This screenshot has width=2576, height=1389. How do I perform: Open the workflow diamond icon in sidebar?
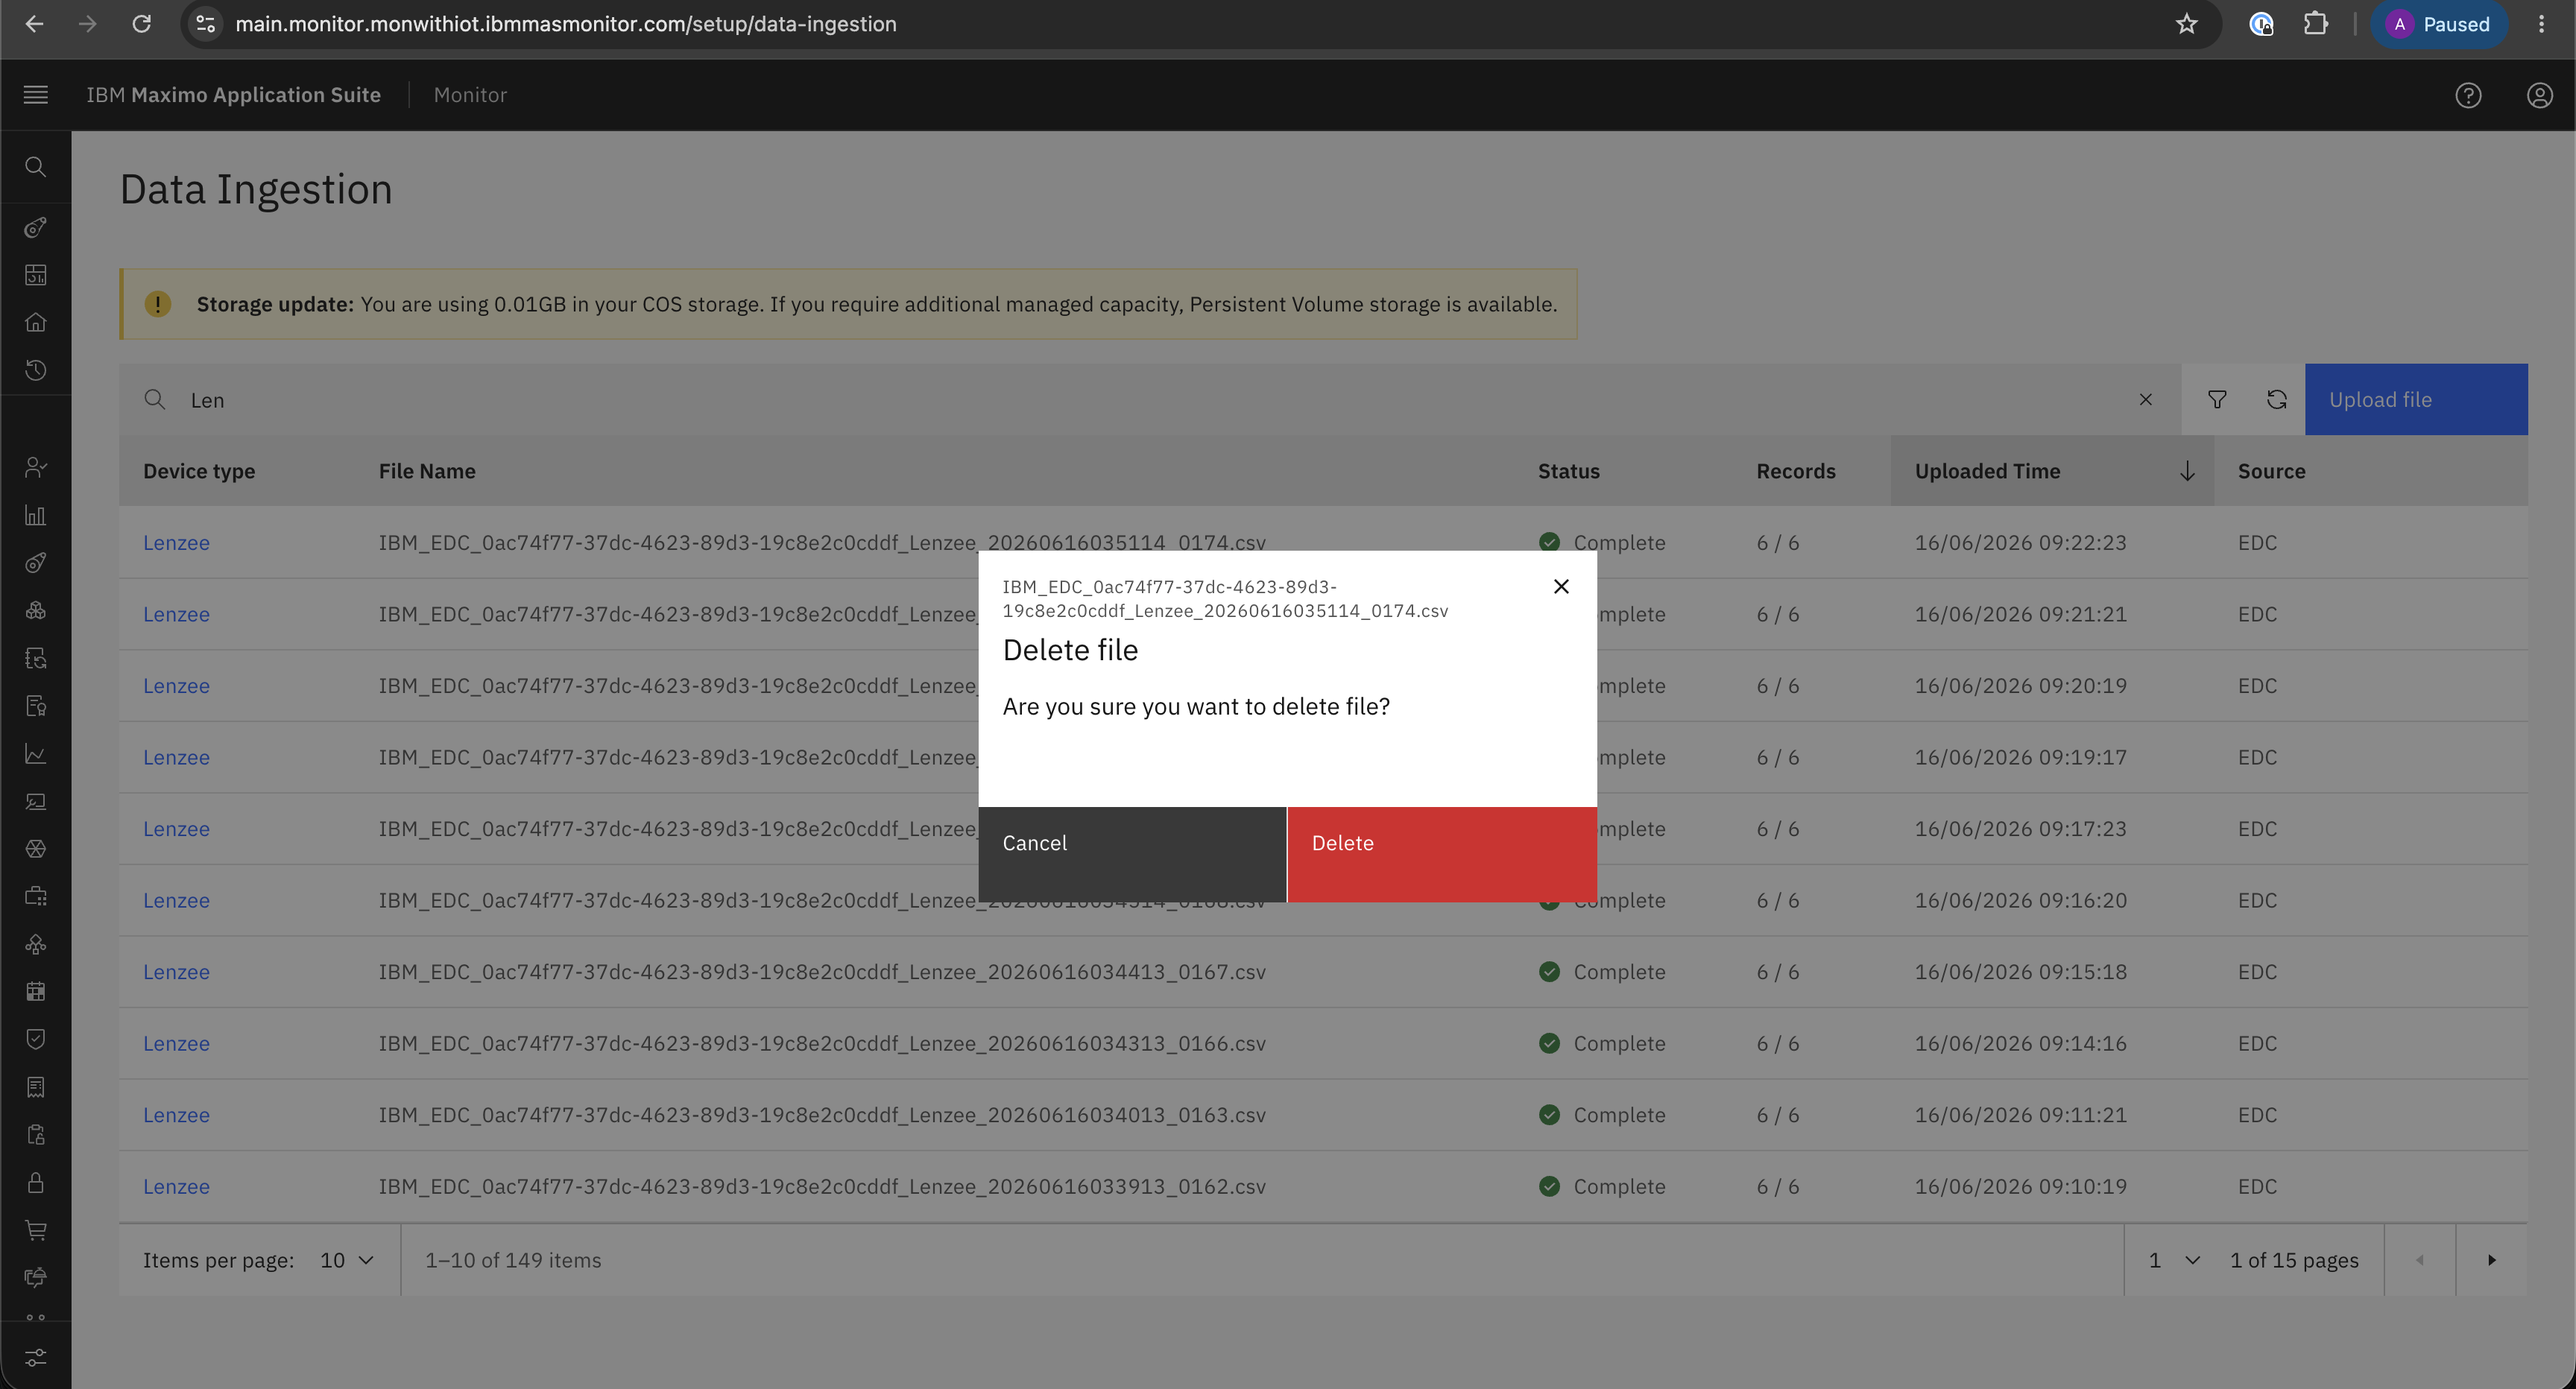tap(36, 944)
